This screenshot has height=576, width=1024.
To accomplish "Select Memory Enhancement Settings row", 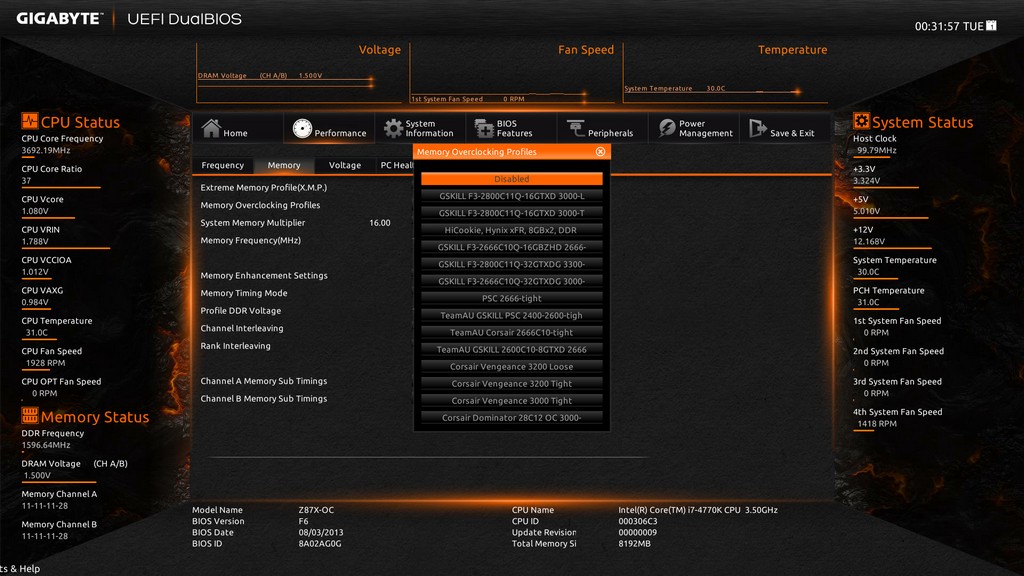I will (264, 276).
